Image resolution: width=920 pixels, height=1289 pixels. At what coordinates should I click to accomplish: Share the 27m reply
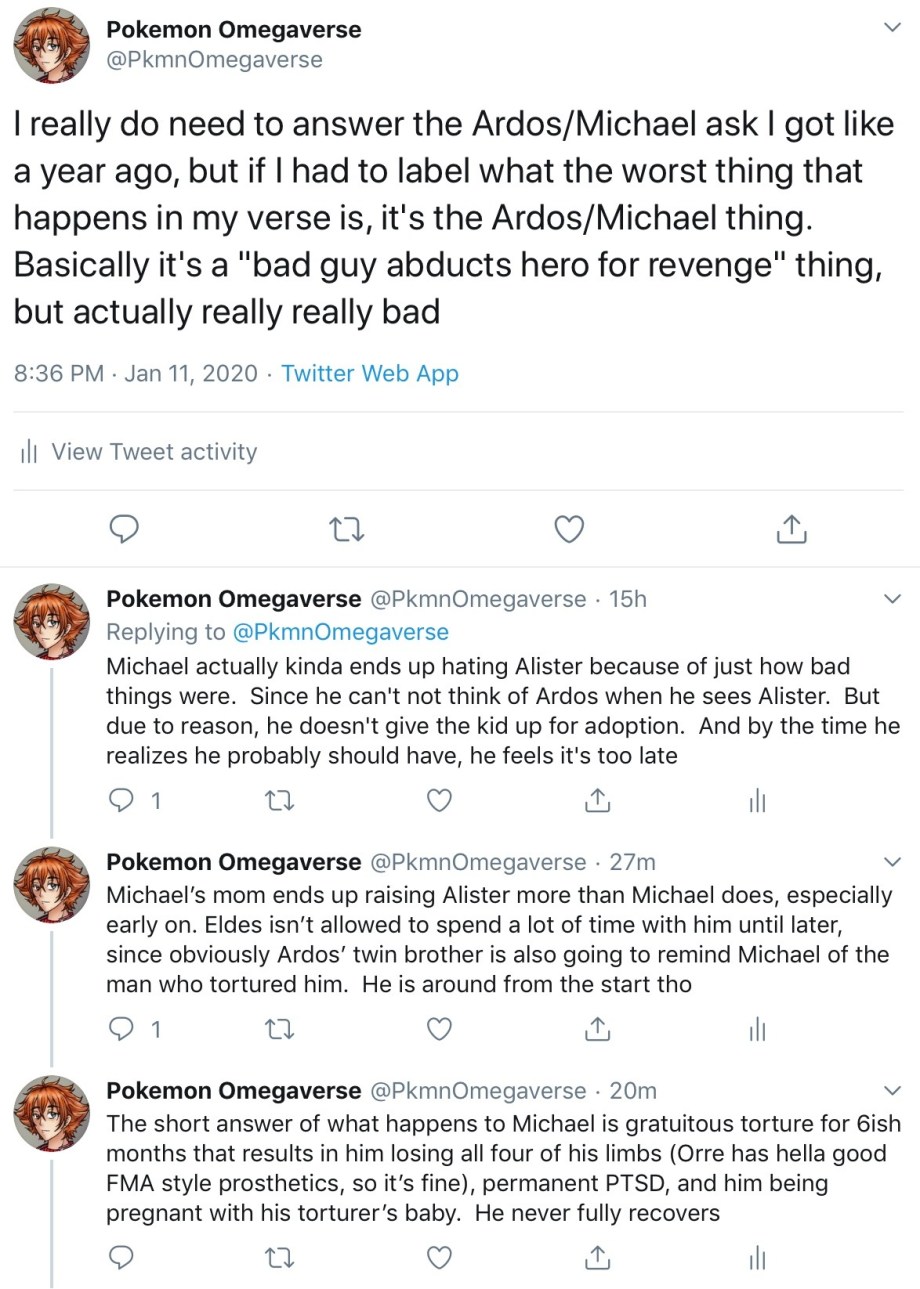click(597, 1028)
